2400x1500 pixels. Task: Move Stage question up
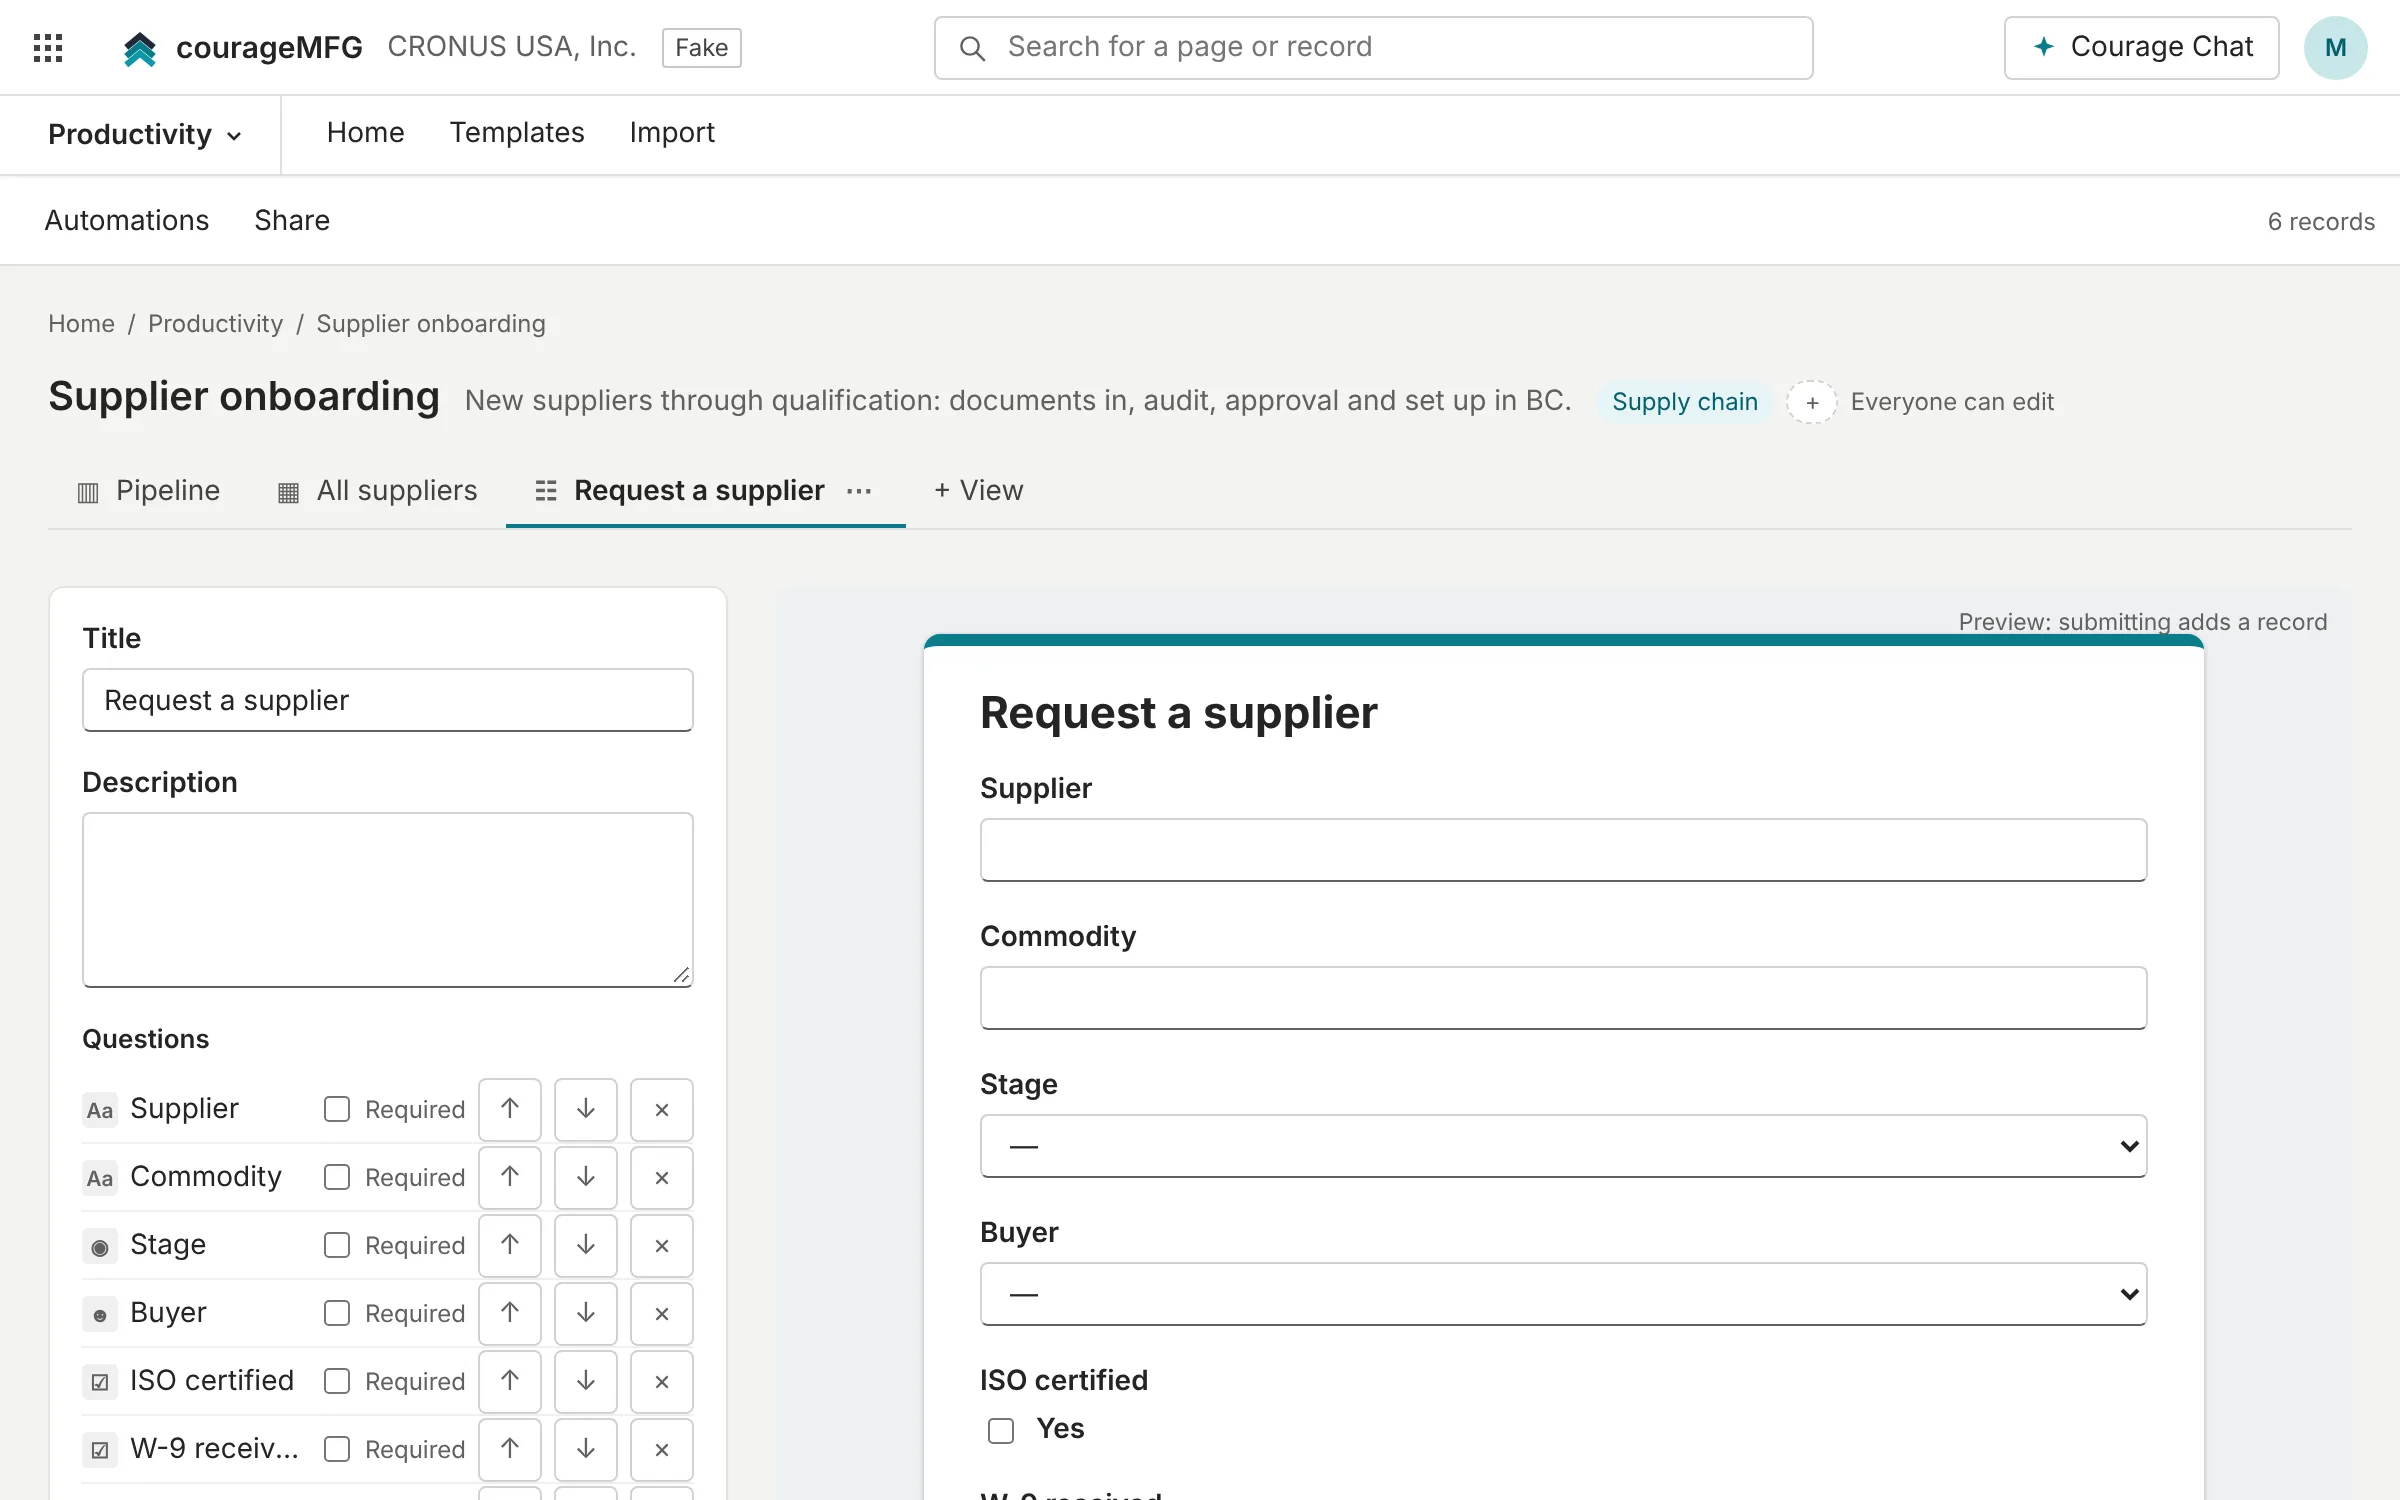510,1245
